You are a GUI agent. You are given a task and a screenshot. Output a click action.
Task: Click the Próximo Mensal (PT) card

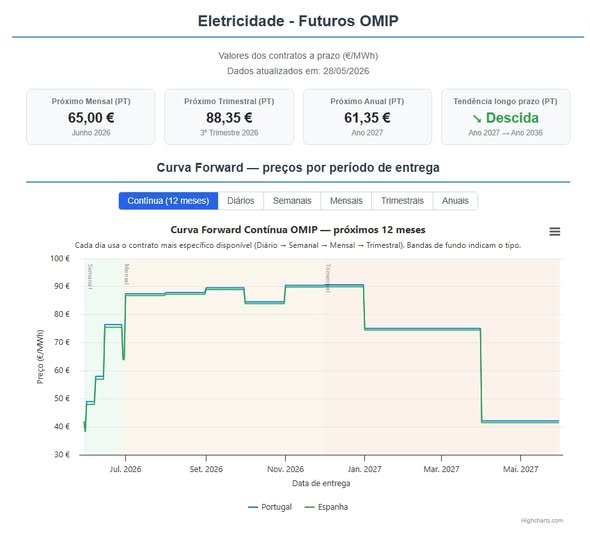(91, 117)
